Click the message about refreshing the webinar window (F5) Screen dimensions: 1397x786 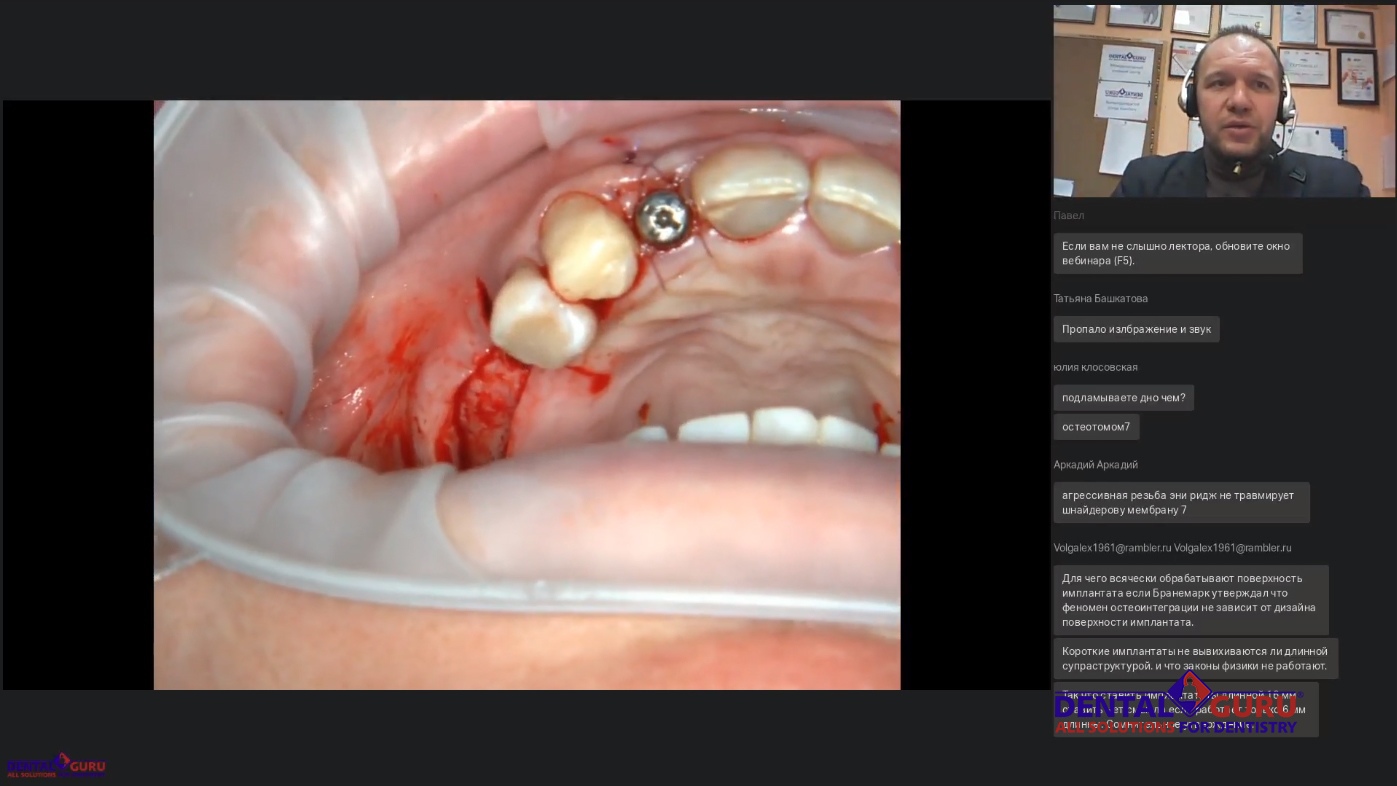[x=1176, y=253]
